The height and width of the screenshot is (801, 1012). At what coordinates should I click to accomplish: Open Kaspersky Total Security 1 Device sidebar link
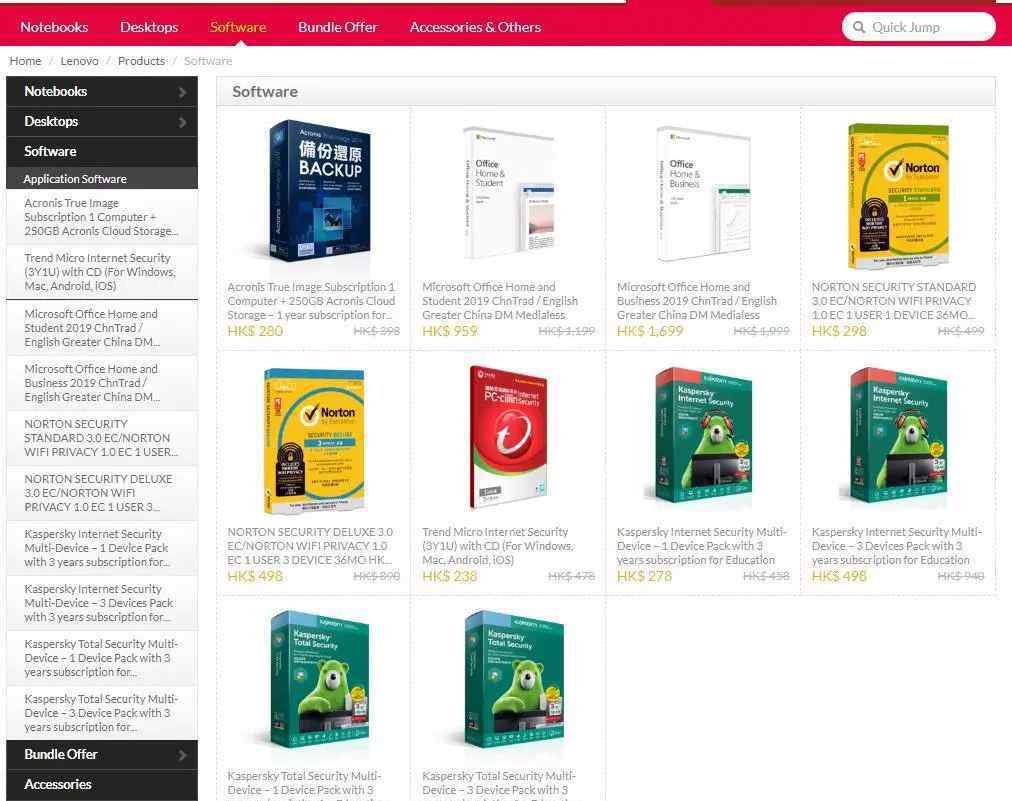point(102,658)
